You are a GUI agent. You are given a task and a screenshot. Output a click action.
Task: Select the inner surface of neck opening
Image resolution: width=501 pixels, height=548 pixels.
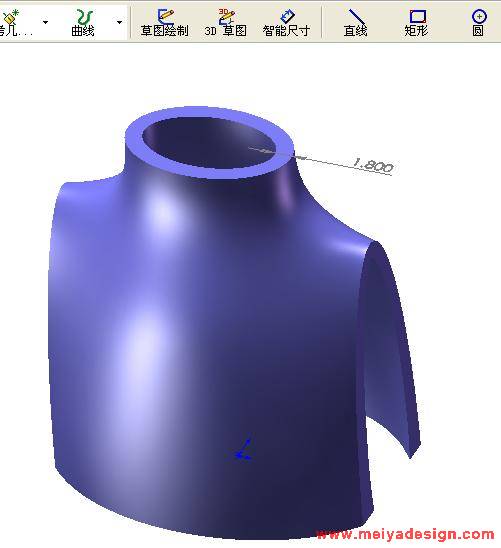point(206,143)
